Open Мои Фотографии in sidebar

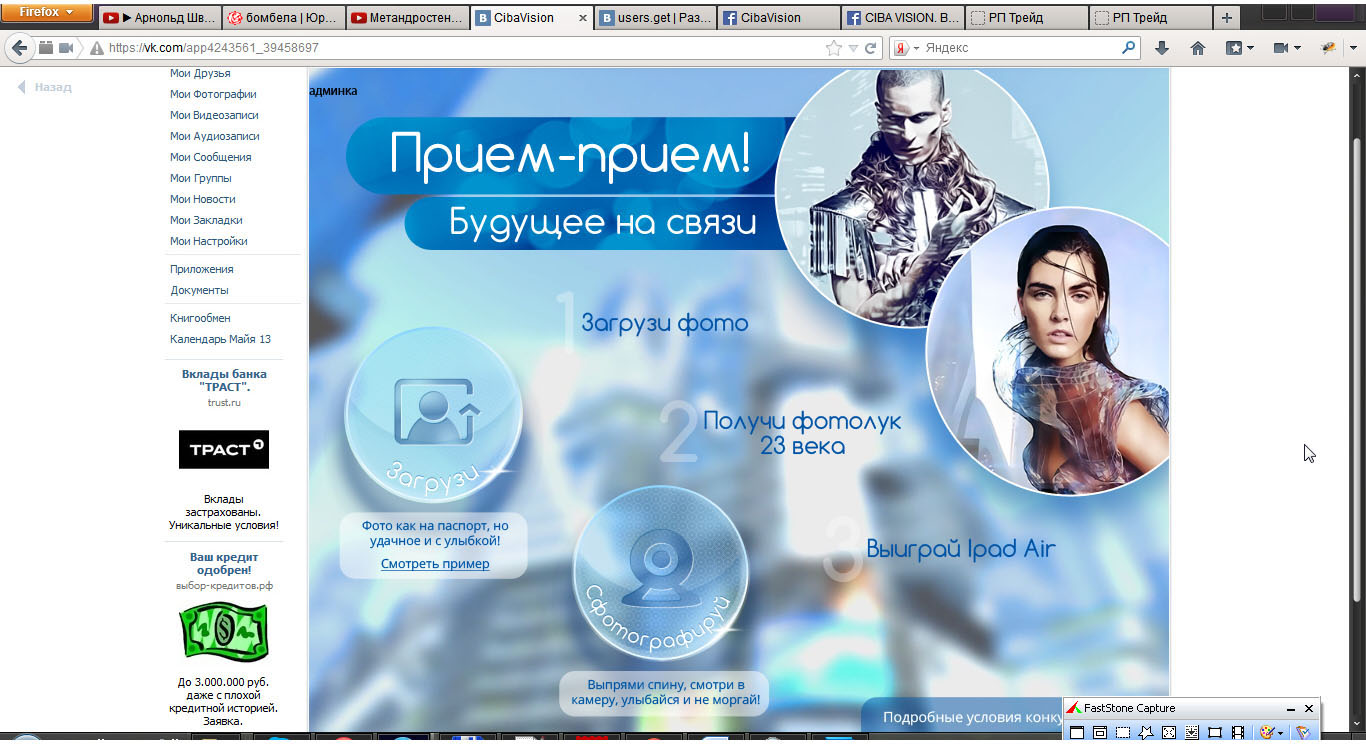click(x=213, y=94)
